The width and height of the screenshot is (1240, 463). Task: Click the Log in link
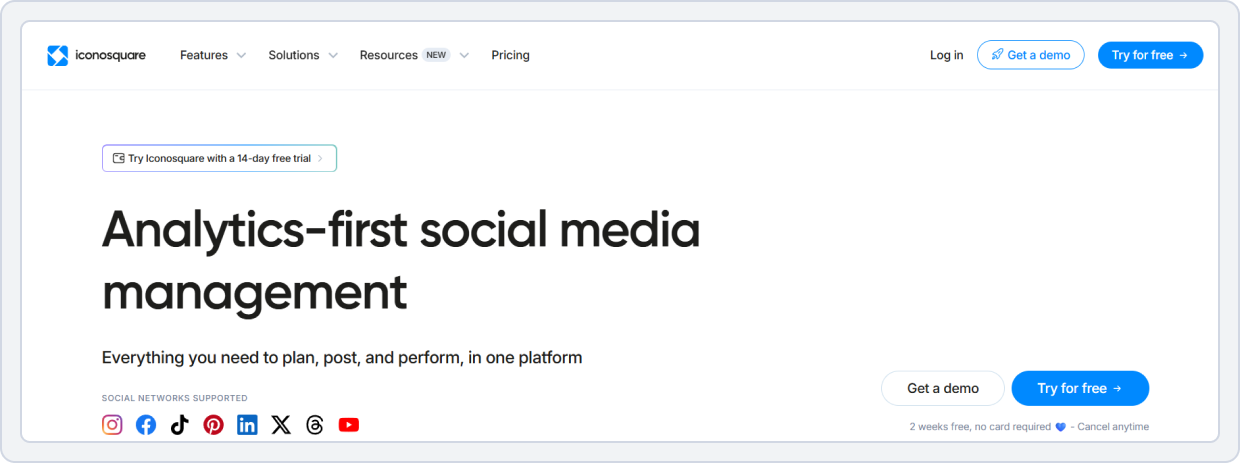pos(946,55)
